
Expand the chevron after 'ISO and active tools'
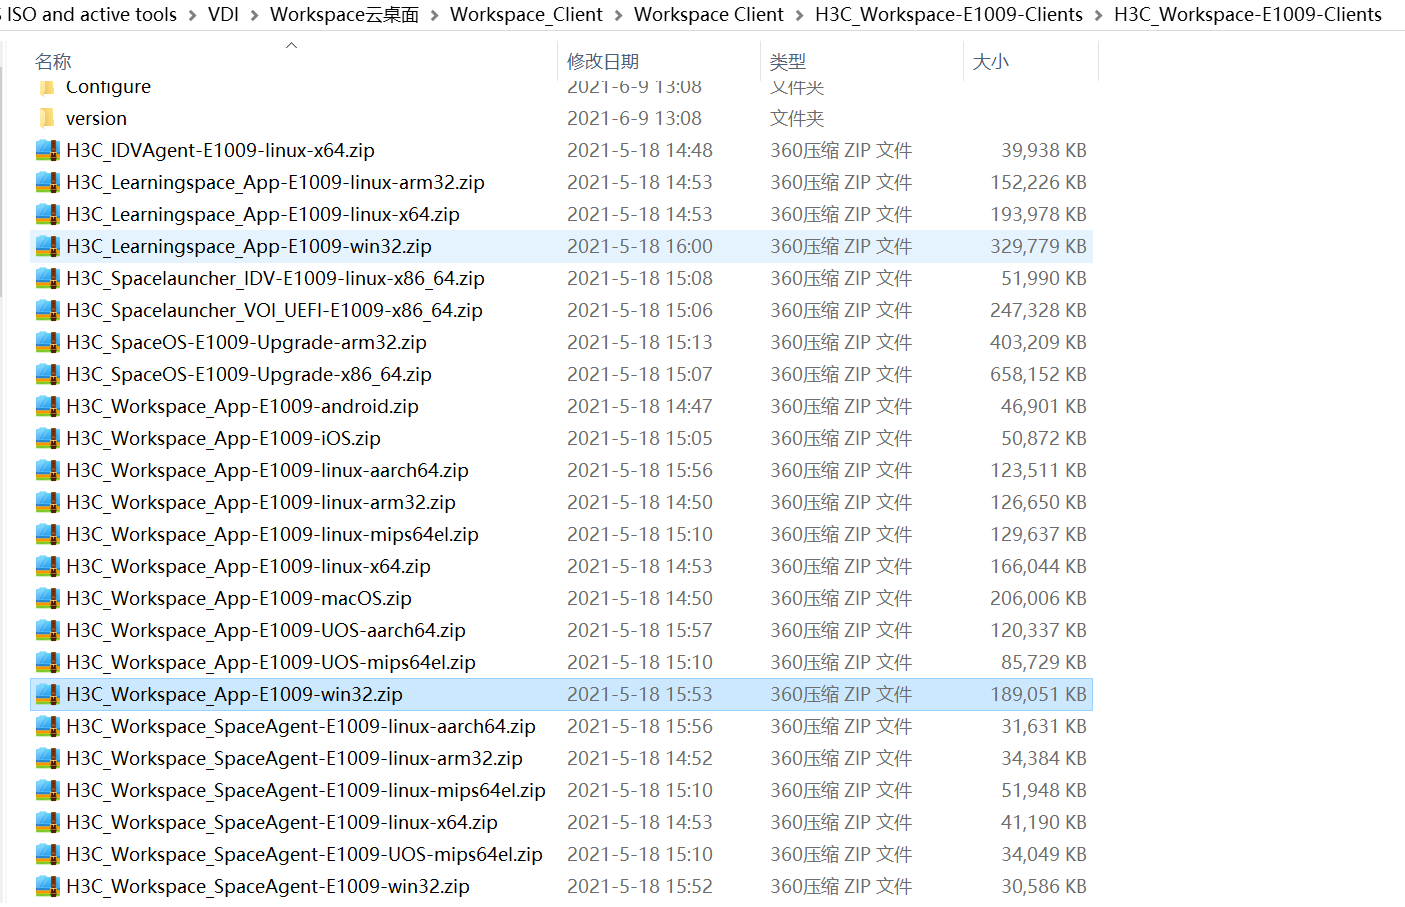pyautogui.click(x=192, y=15)
